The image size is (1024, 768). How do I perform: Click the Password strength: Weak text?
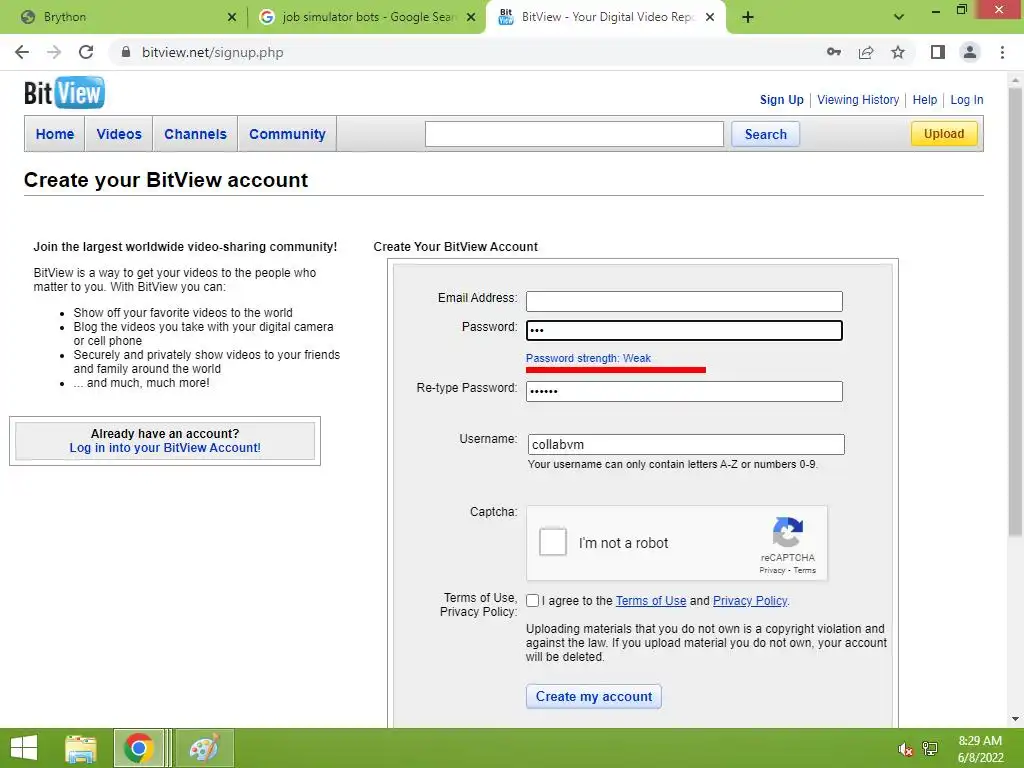point(588,359)
